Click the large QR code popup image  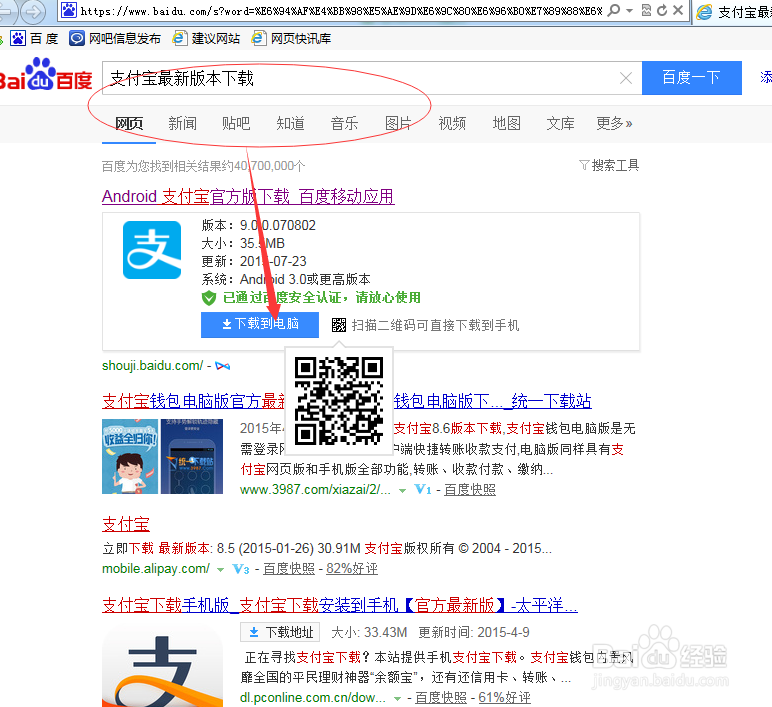(339, 401)
